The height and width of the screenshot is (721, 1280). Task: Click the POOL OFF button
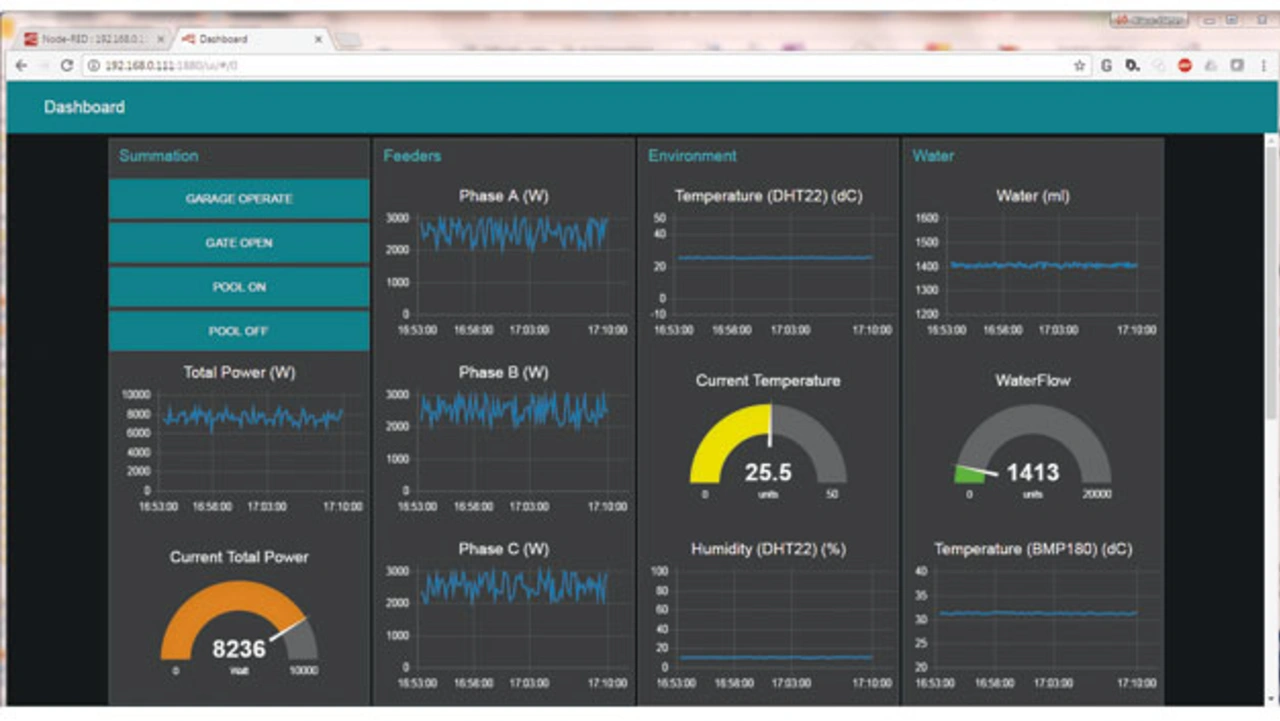[x=239, y=331]
